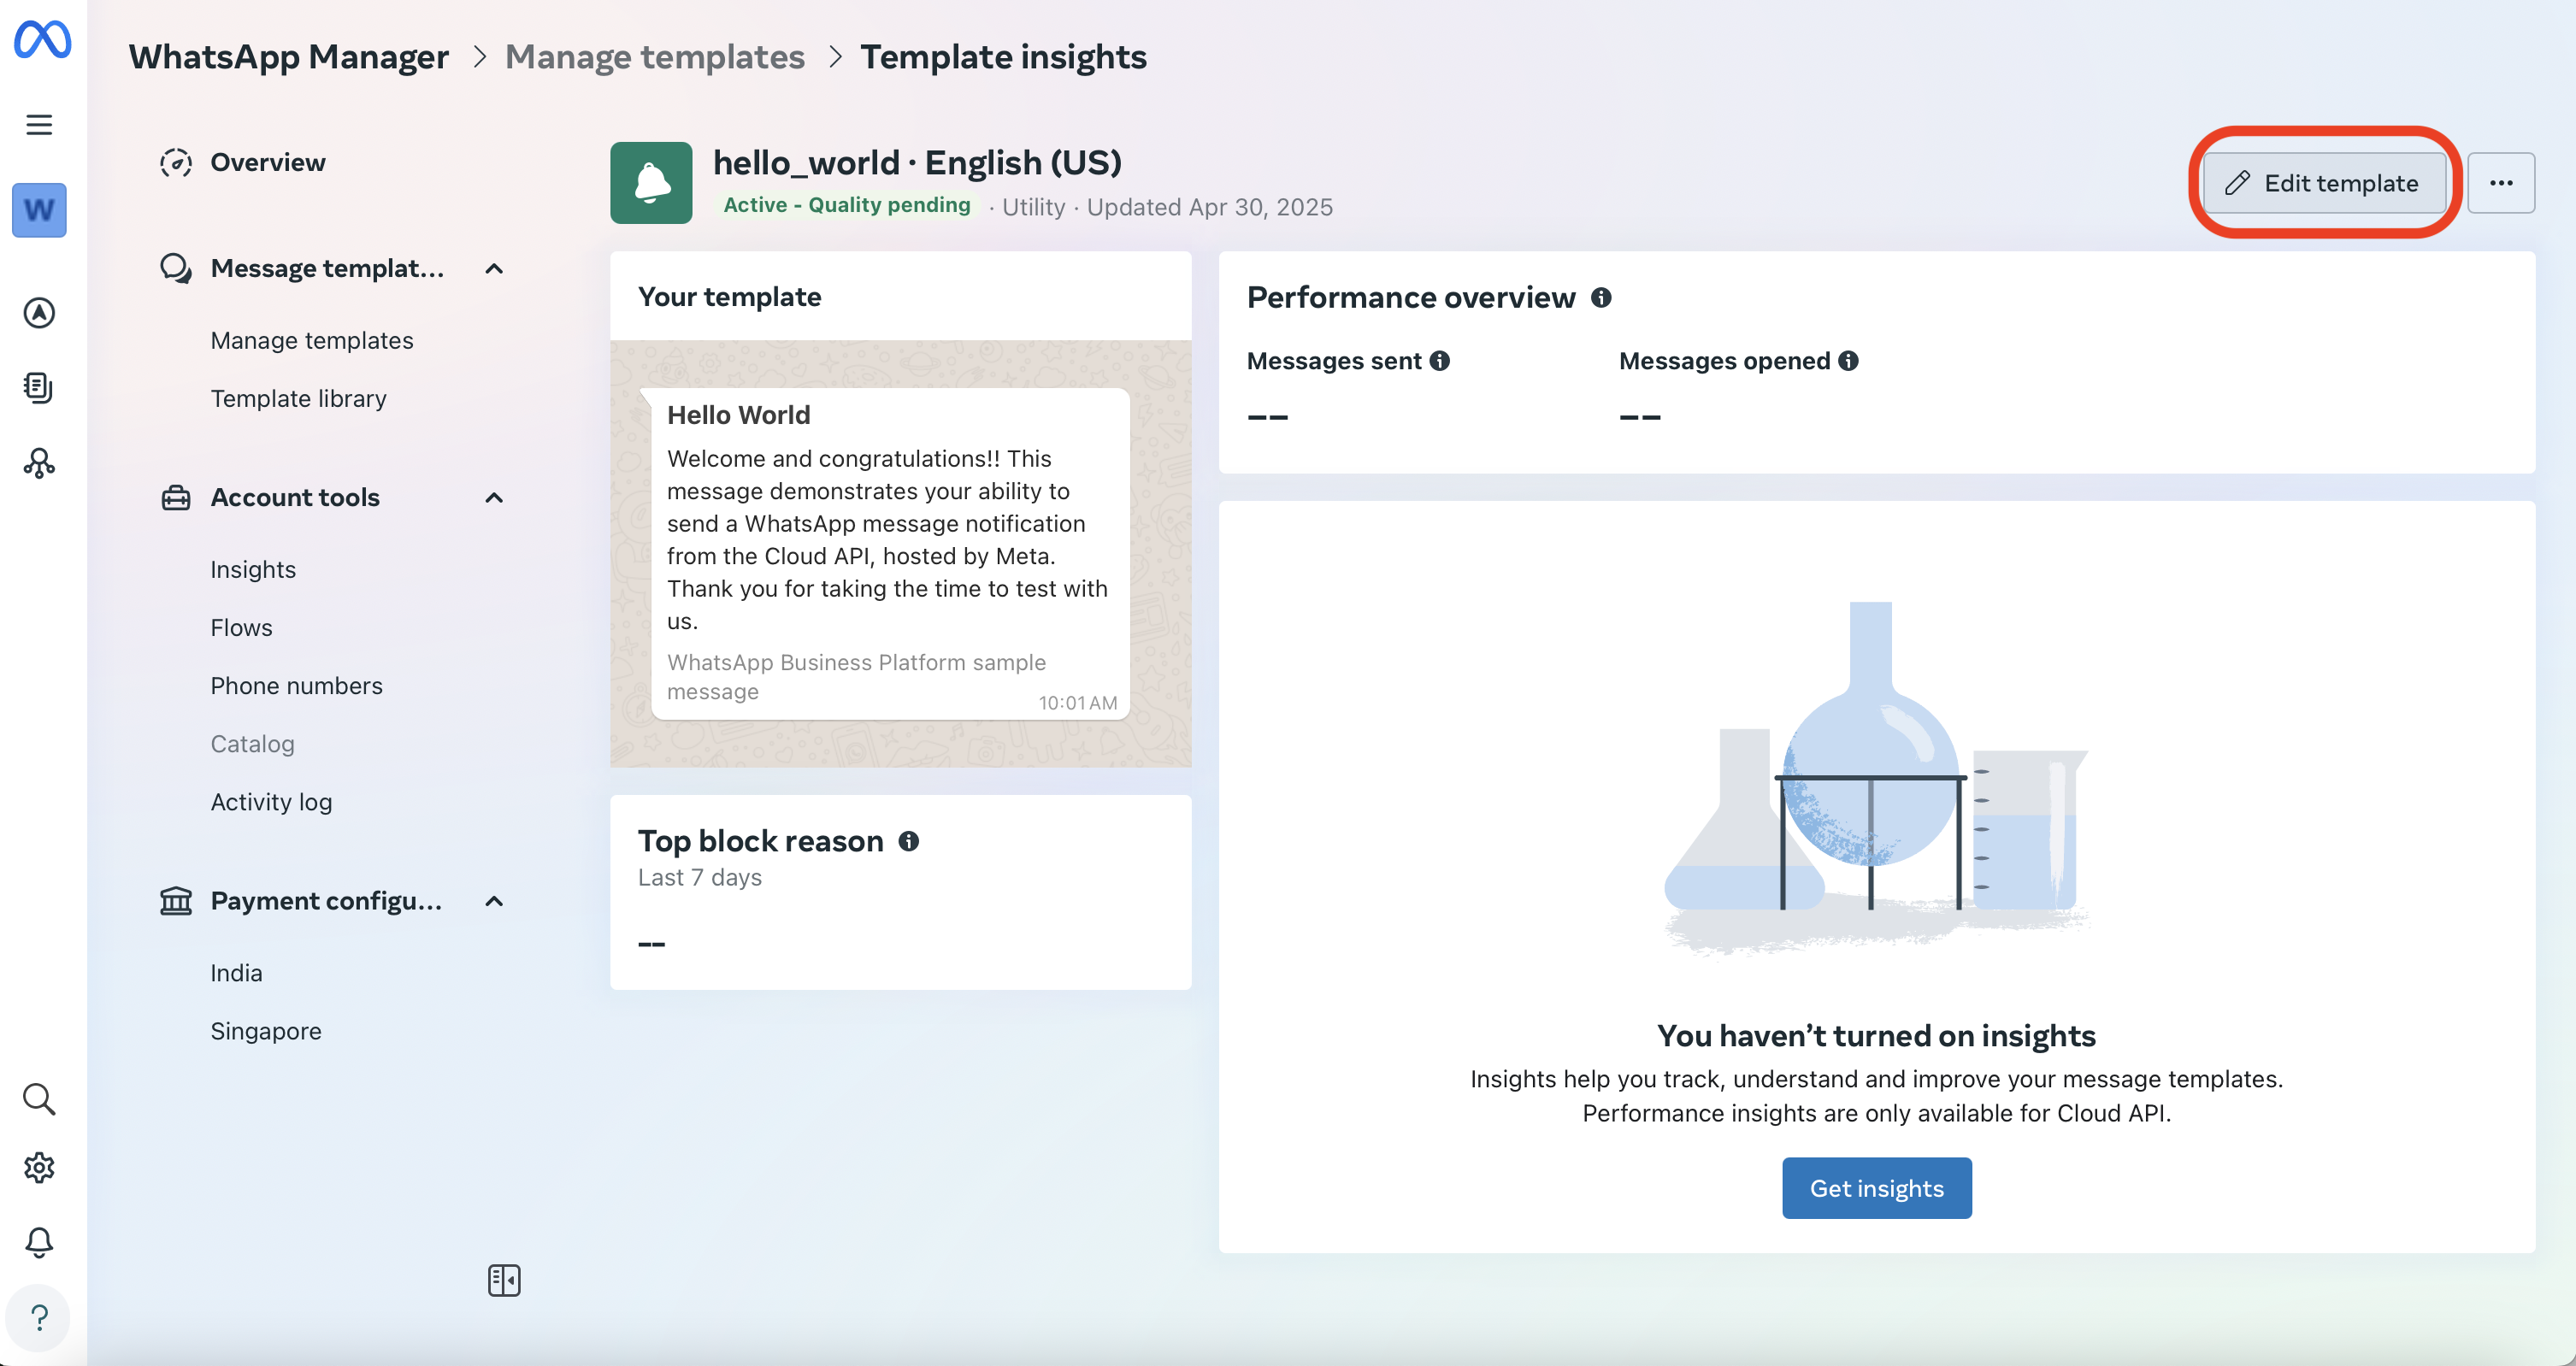Collapse the Message templates section
2576x1366 pixels.
[x=494, y=269]
